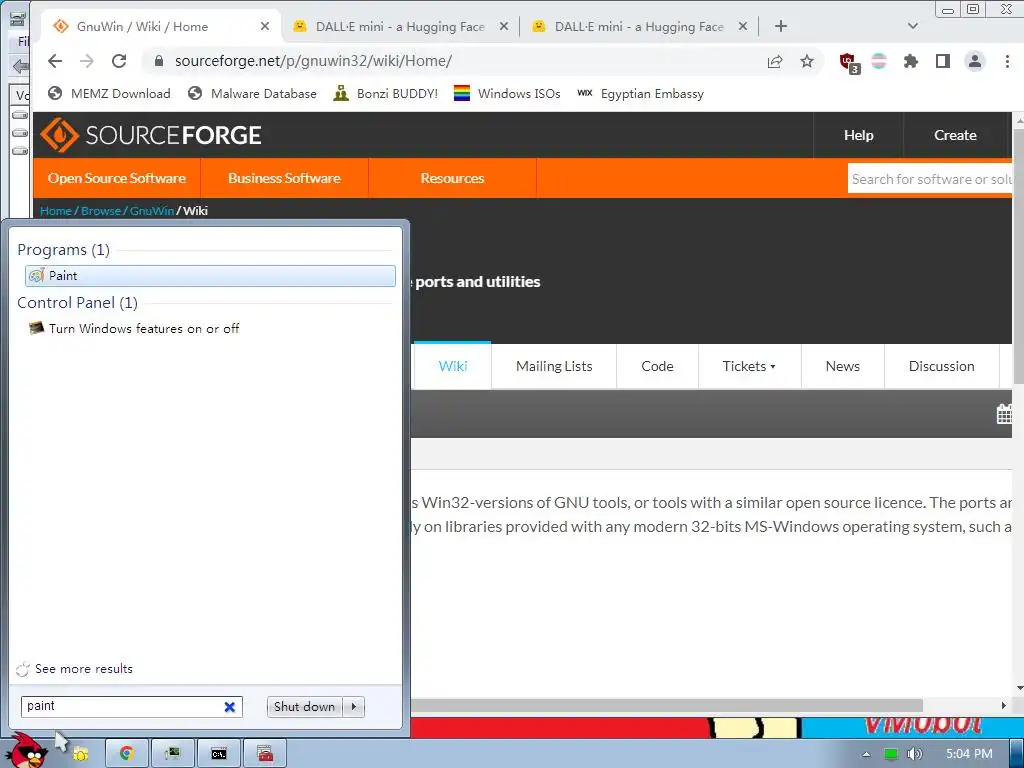The height and width of the screenshot is (768, 1024).
Task: Bookmark this page with the star
Action: tap(807, 61)
